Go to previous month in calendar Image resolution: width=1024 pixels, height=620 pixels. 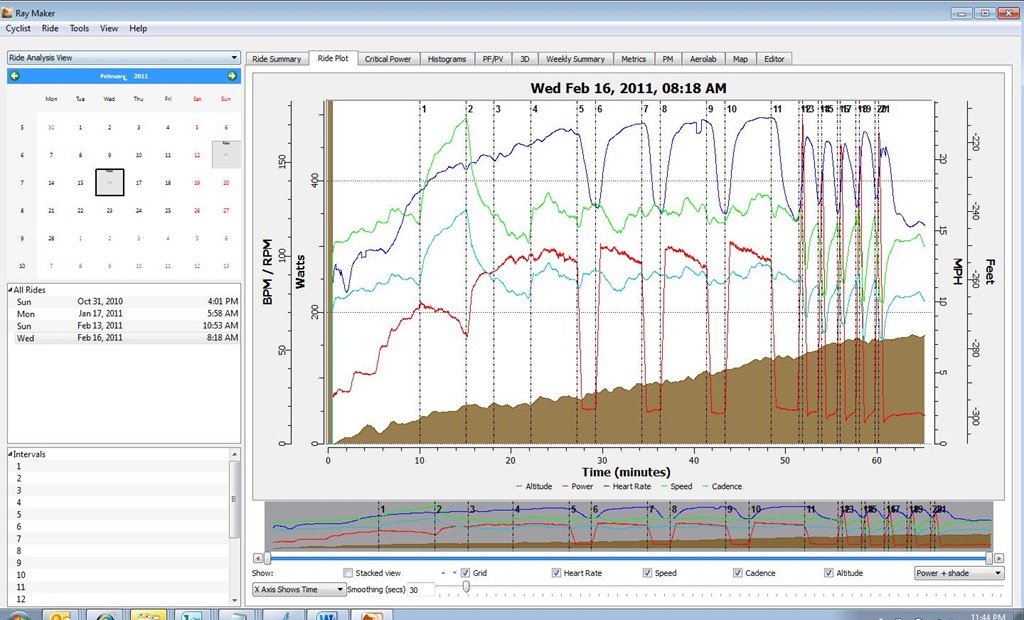click(14, 76)
